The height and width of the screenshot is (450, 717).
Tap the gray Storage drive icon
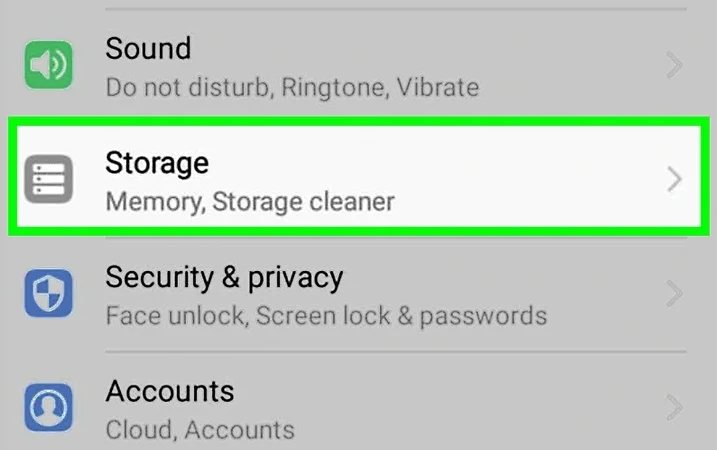pyautogui.click(x=49, y=180)
